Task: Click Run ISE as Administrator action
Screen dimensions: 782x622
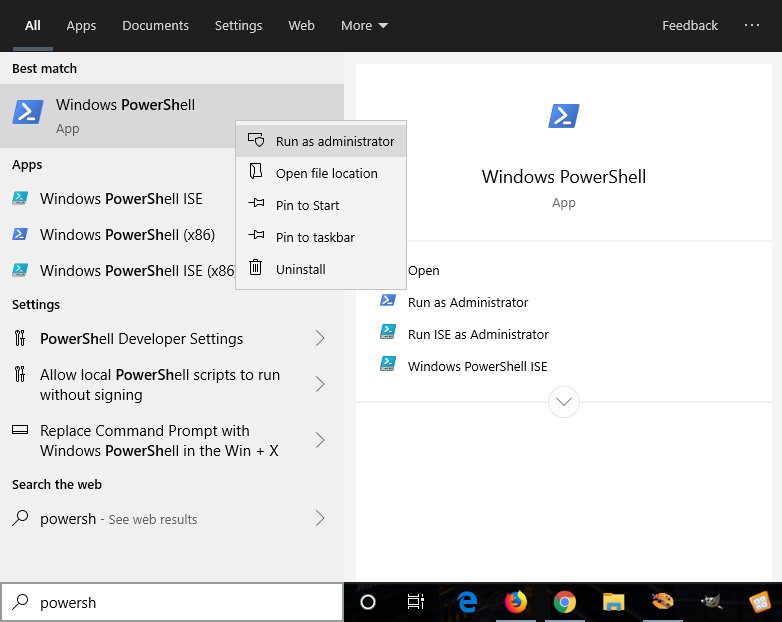Action: tap(478, 334)
